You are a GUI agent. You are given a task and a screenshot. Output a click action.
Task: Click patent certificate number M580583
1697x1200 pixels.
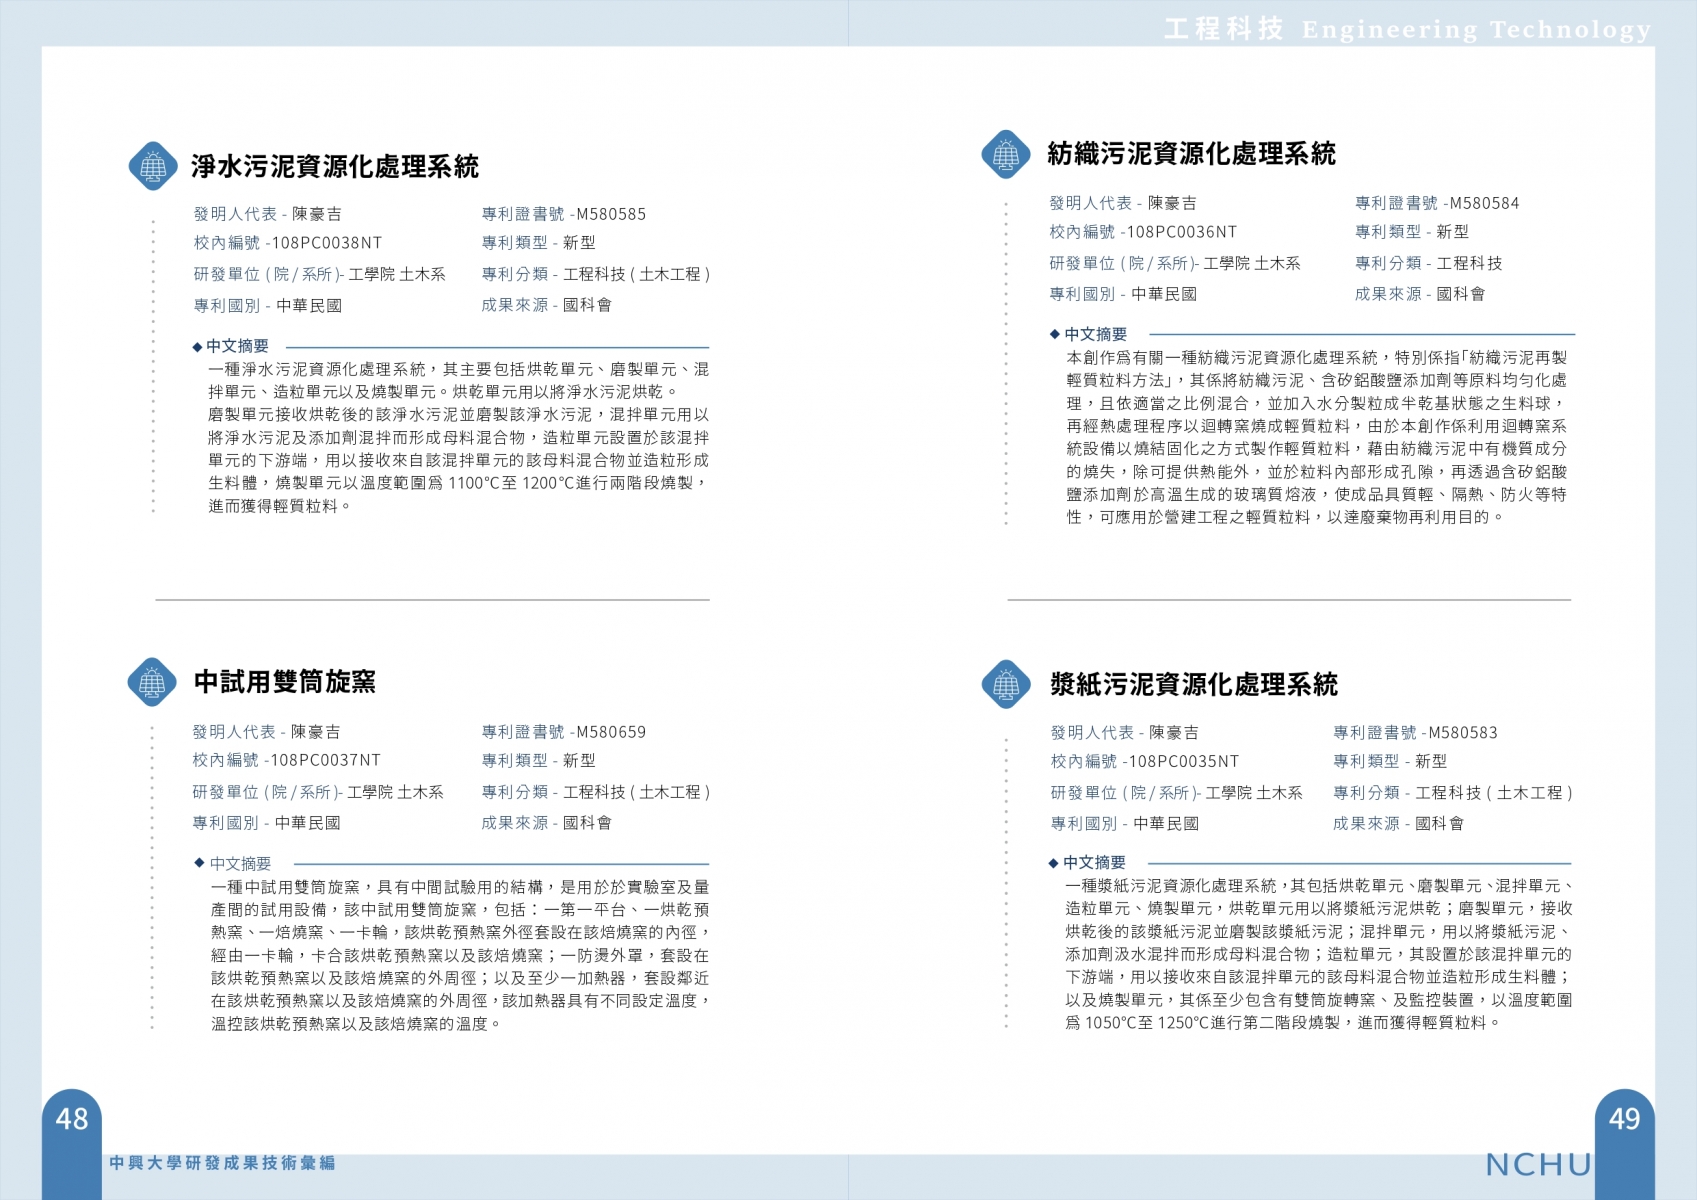coord(1462,733)
